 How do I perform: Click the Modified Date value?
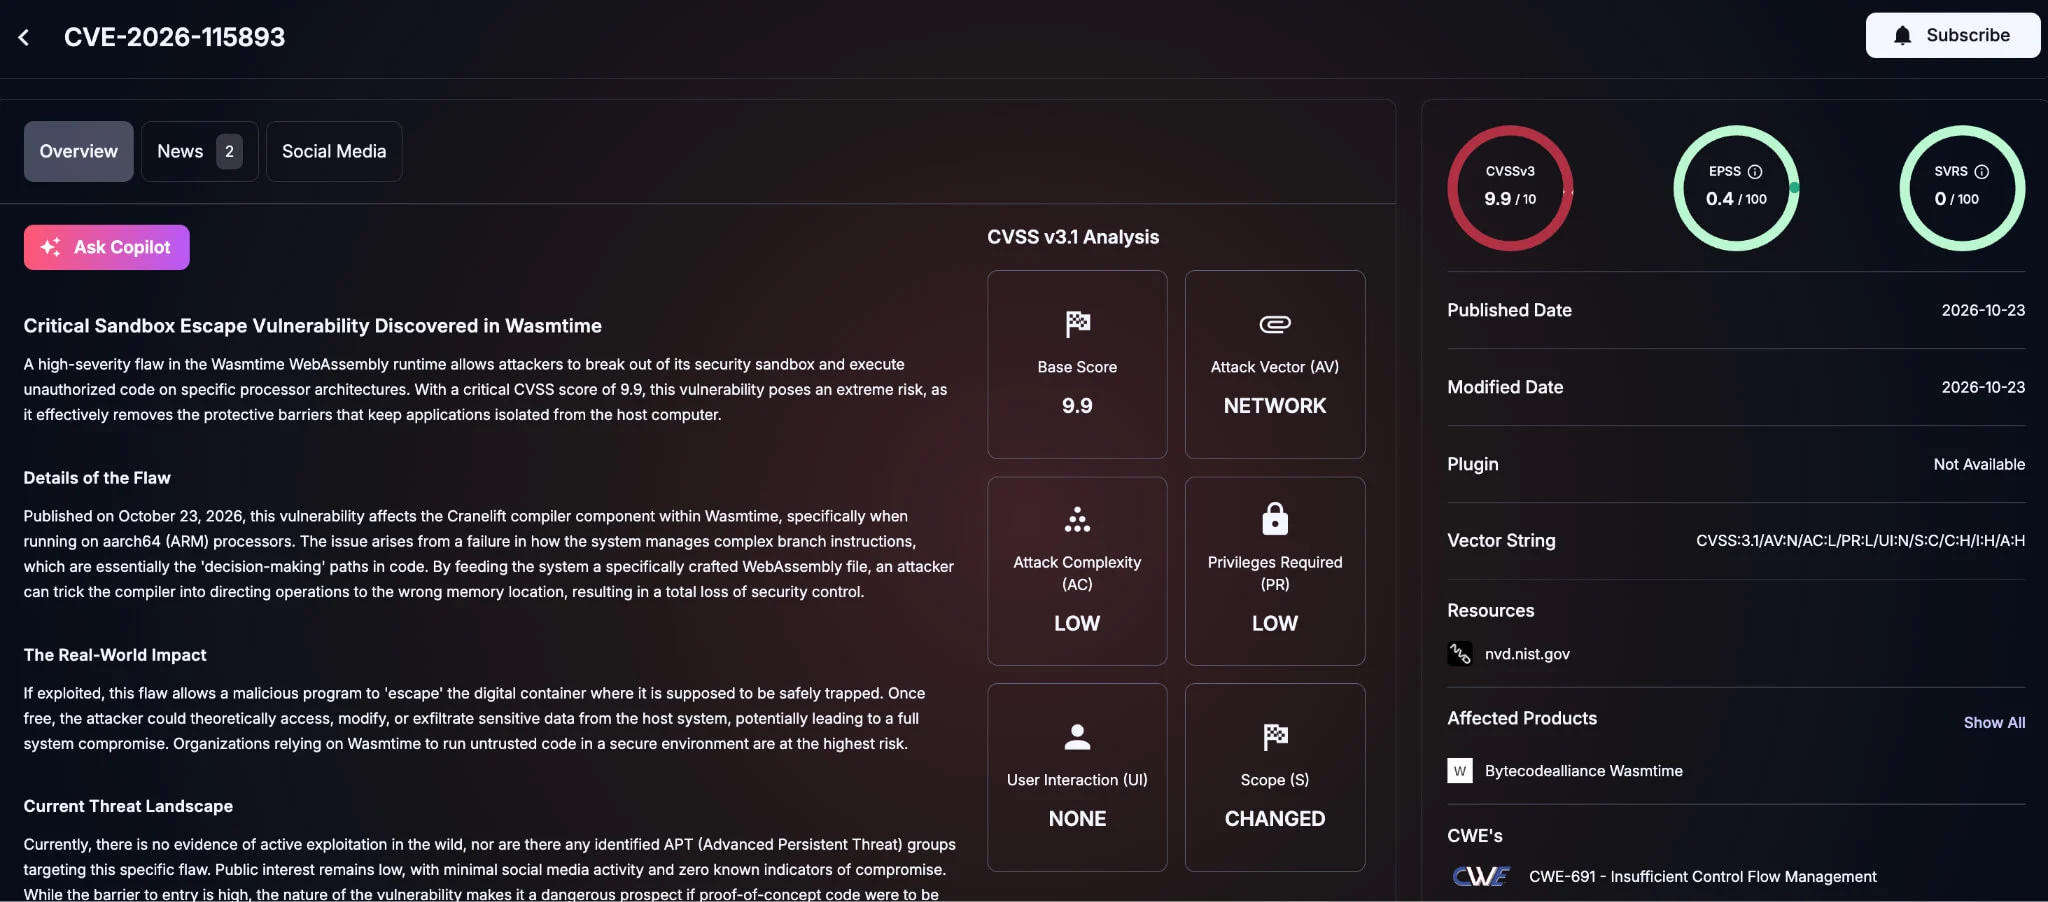(1983, 388)
